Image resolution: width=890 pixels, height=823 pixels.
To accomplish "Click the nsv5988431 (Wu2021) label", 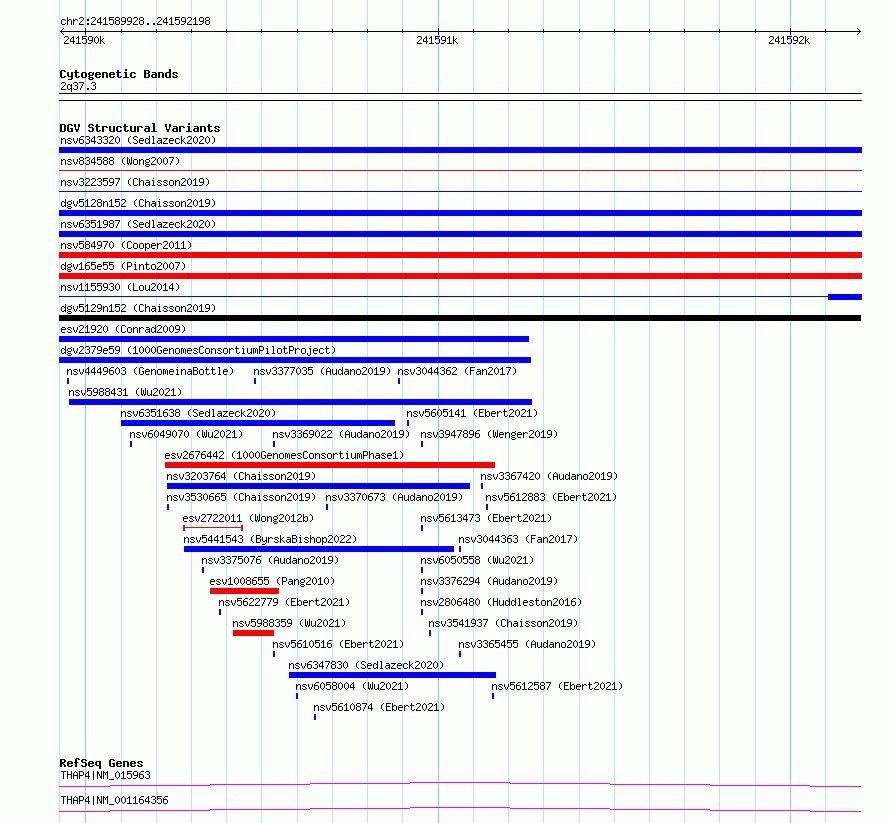I will (x=125, y=392).
